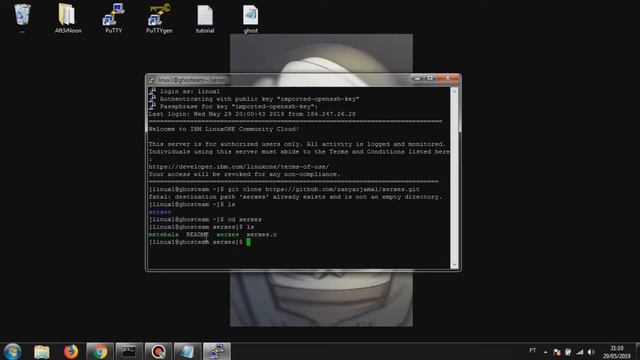Click the power status tray icon
The height and width of the screenshot is (360, 640).
(568, 352)
